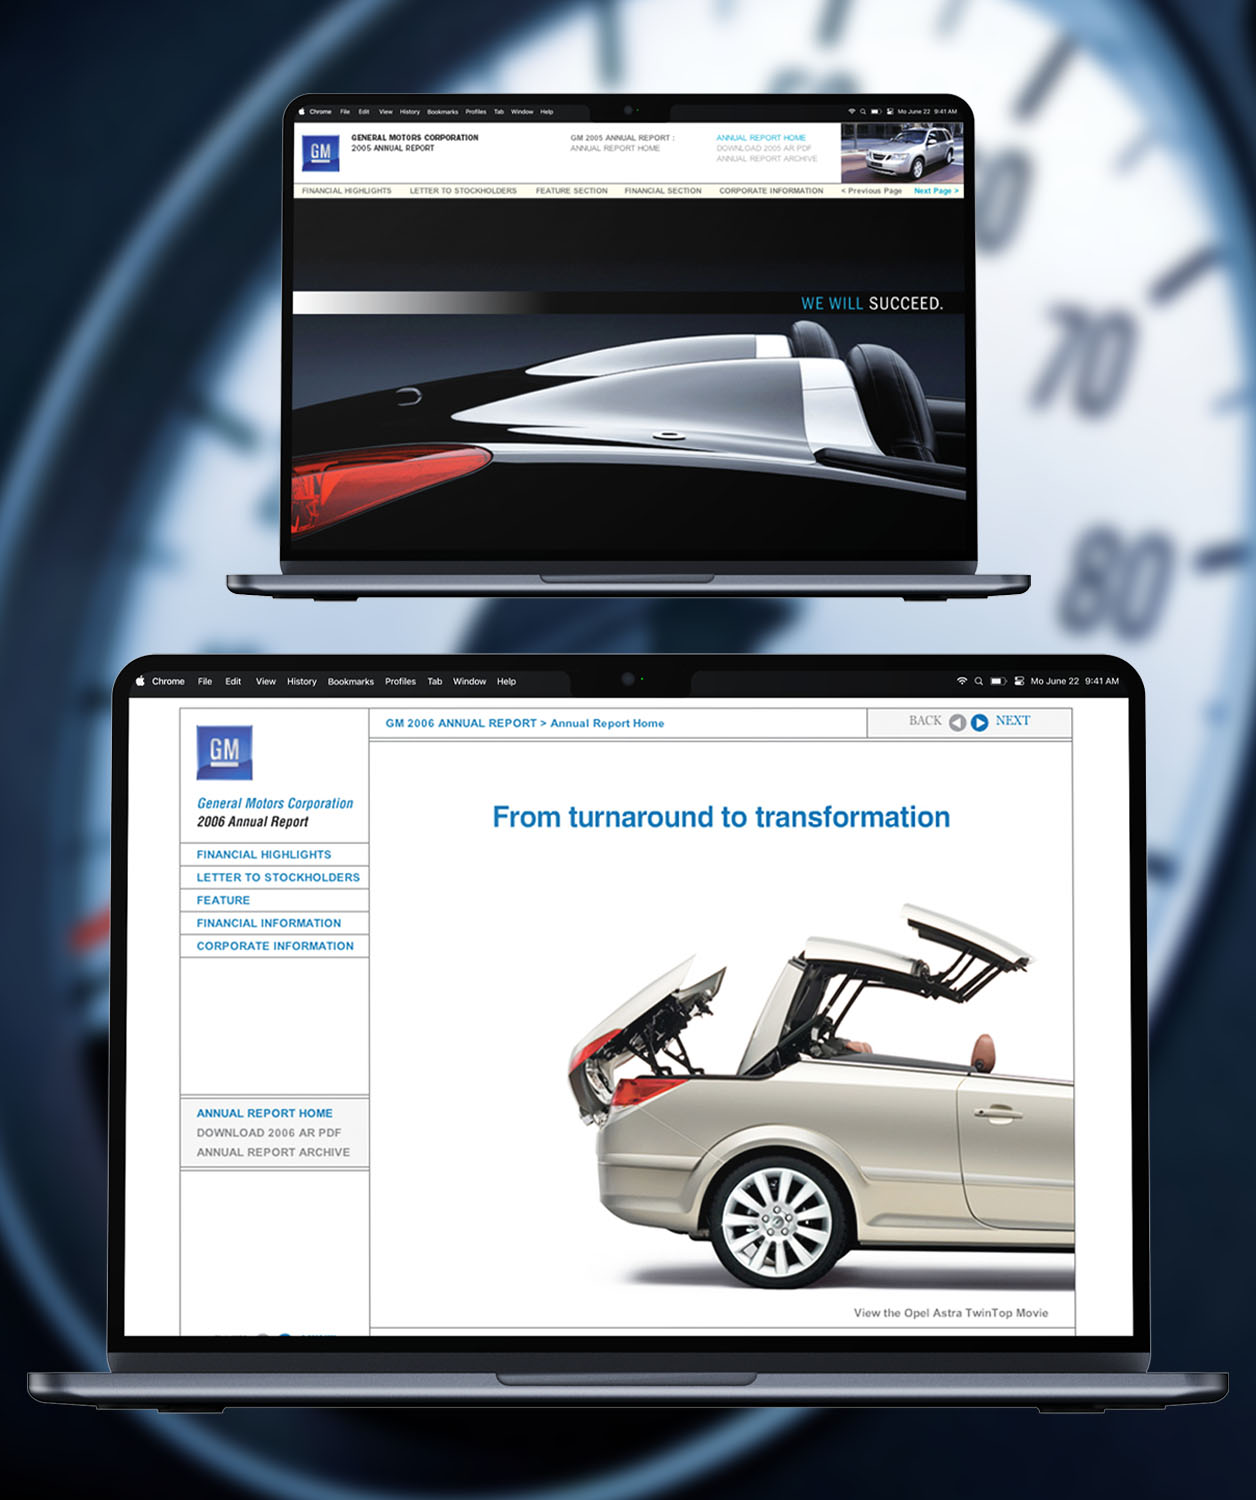Open the Apple menu on the top laptop

pos(301,112)
